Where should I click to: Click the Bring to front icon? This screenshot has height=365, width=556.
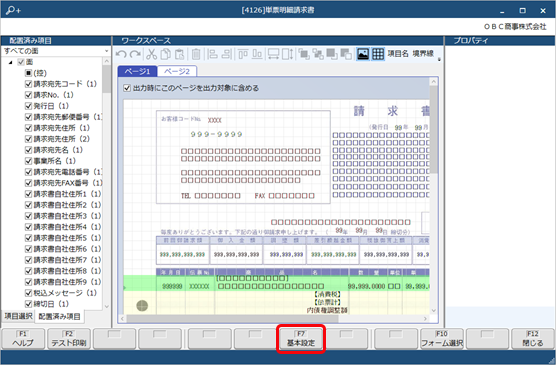(x=332, y=54)
